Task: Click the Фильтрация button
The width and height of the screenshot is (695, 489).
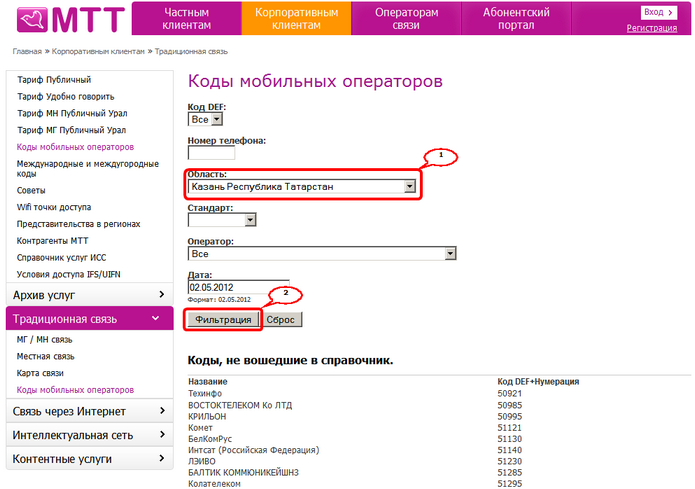Action: [223, 320]
